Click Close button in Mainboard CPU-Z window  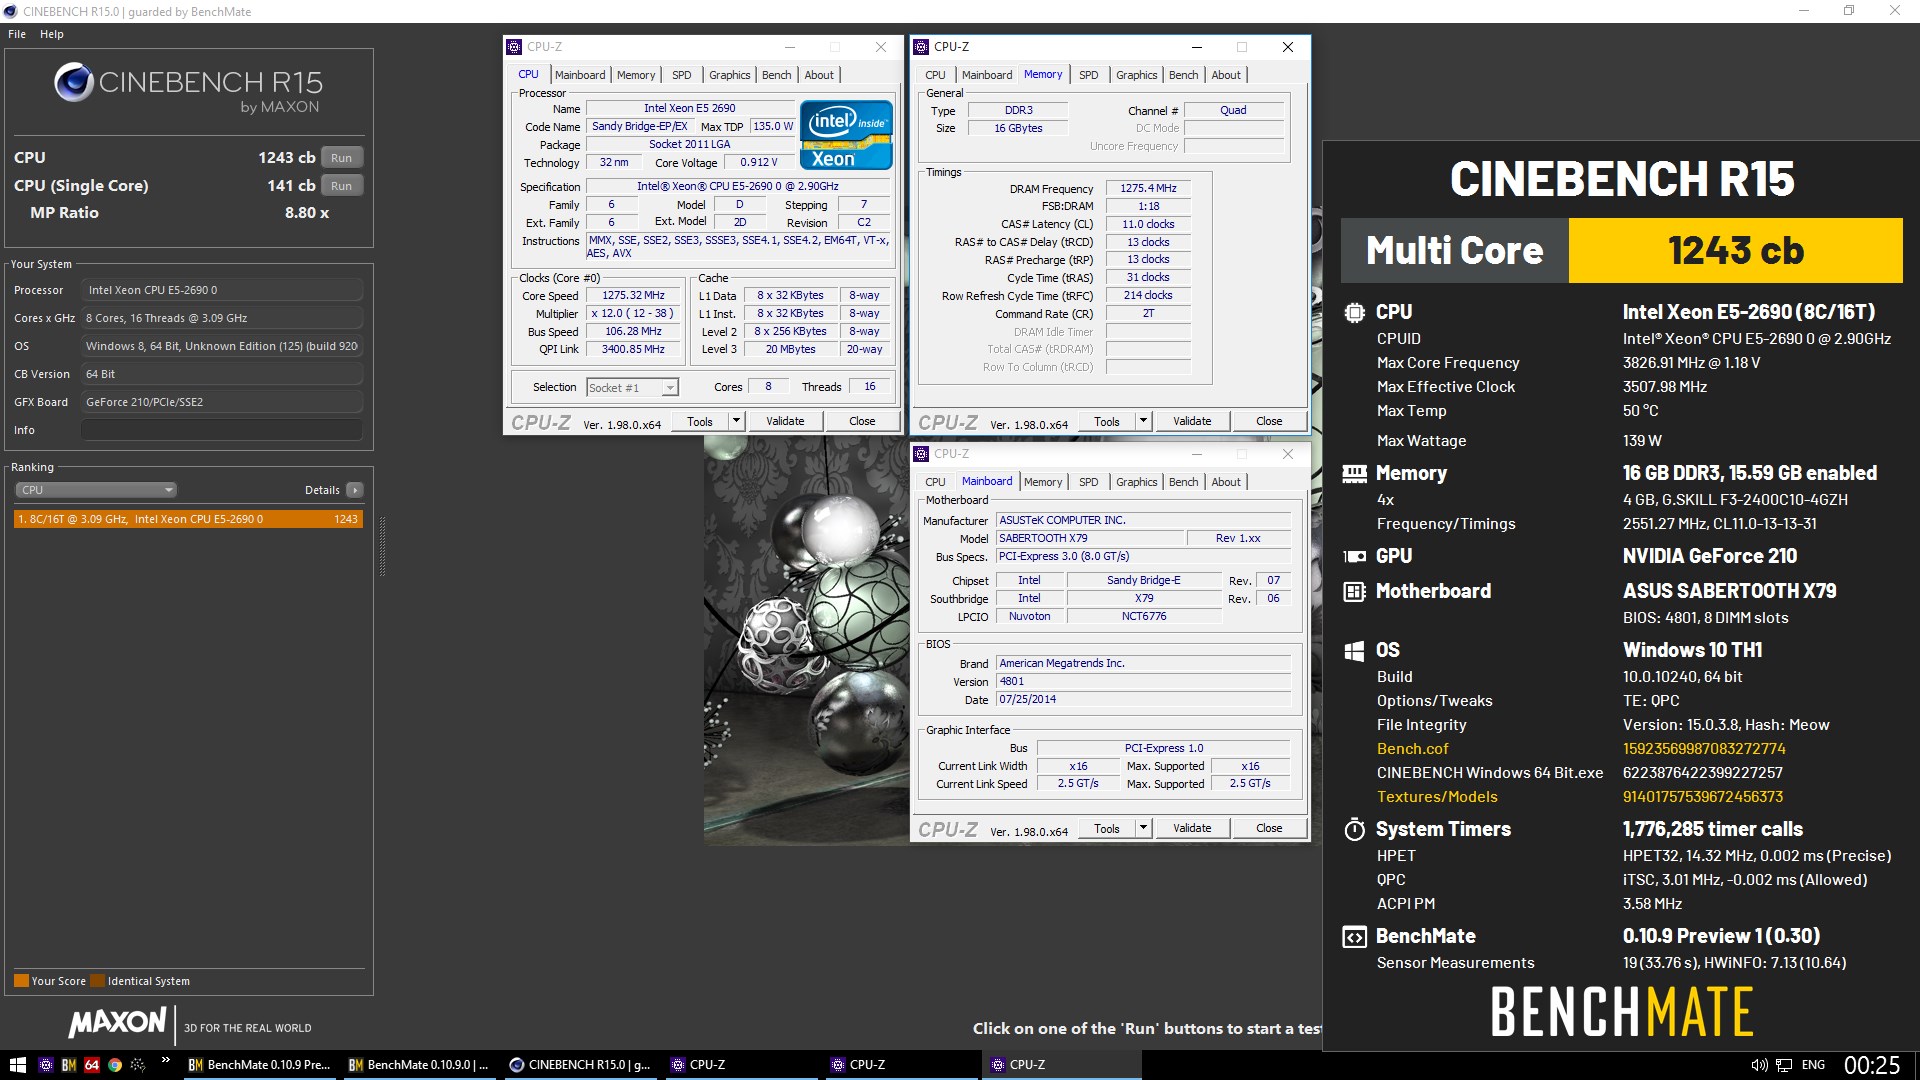1269,828
